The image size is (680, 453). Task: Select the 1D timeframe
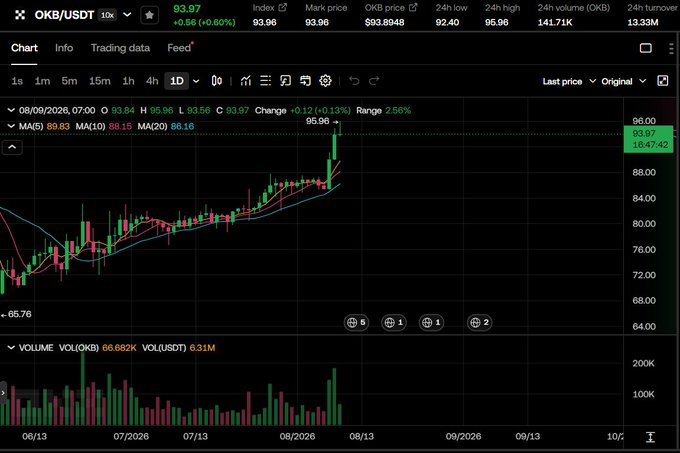pyautogui.click(x=177, y=81)
